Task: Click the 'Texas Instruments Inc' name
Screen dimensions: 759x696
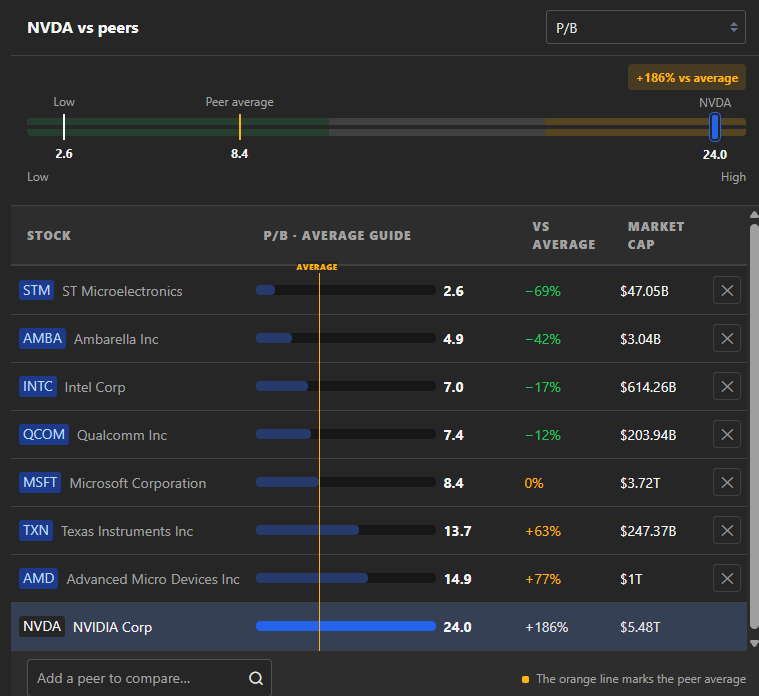Action: pos(127,531)
